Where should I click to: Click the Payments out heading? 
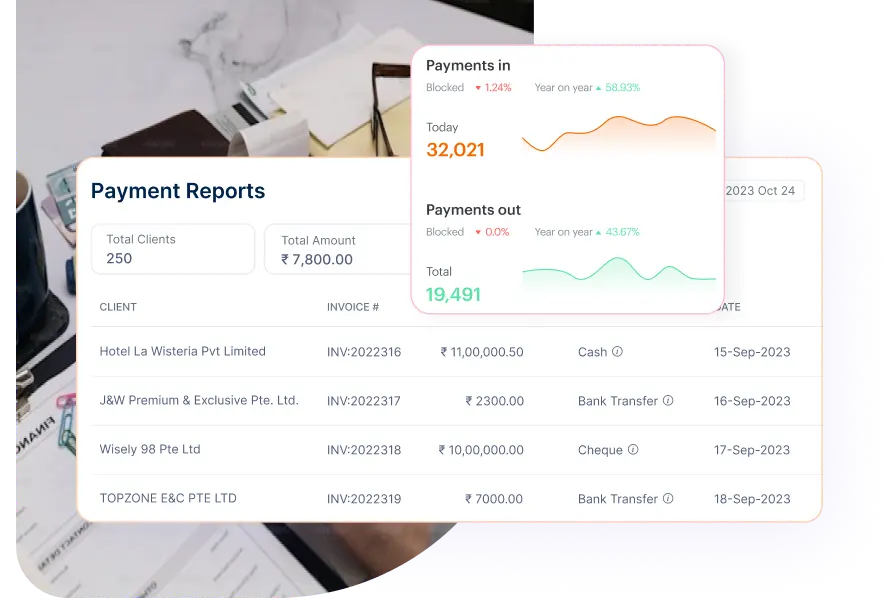(x=473, y=210)
